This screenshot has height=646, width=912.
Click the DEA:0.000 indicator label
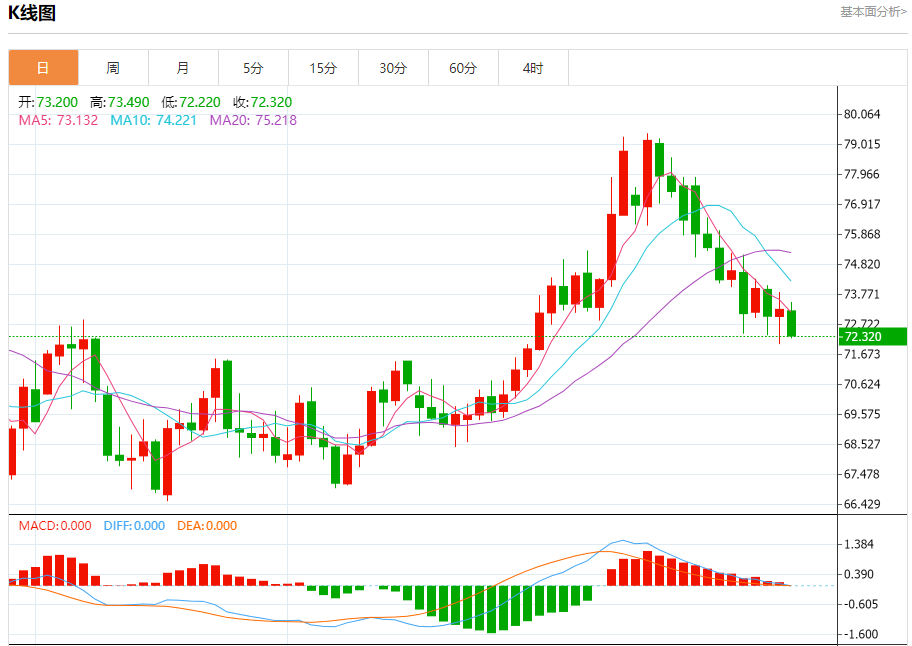(206, 526)
